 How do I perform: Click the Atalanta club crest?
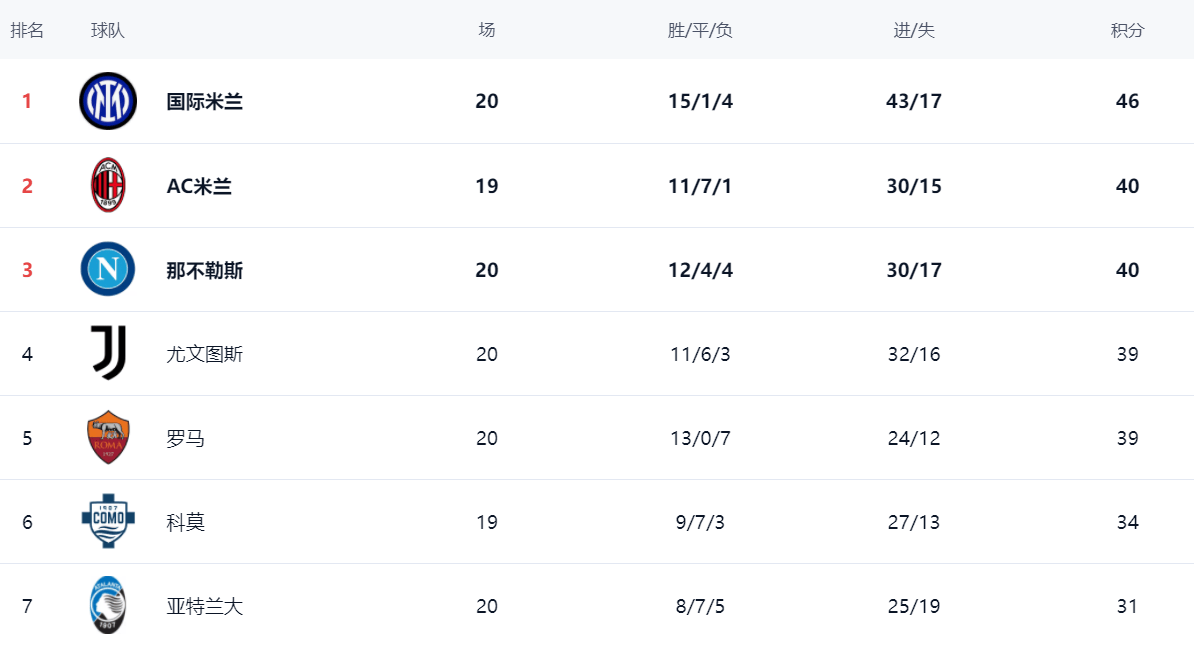click(x=108, y=606)
